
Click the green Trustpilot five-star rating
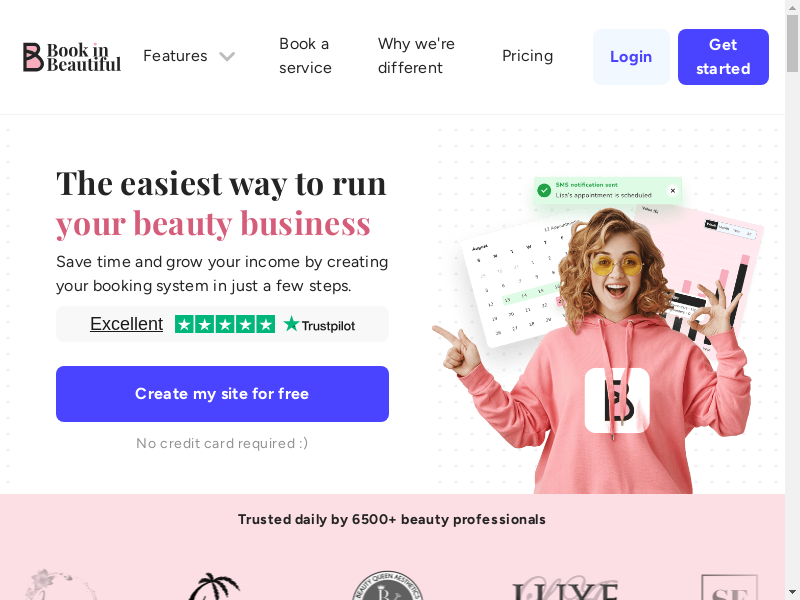tap(225, 324)
